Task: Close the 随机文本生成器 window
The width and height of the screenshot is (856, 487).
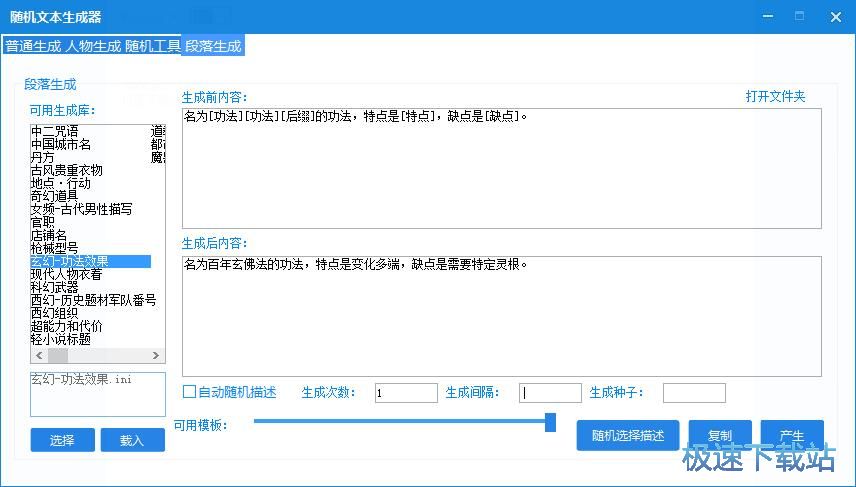Action: click(x=836, y=16)
